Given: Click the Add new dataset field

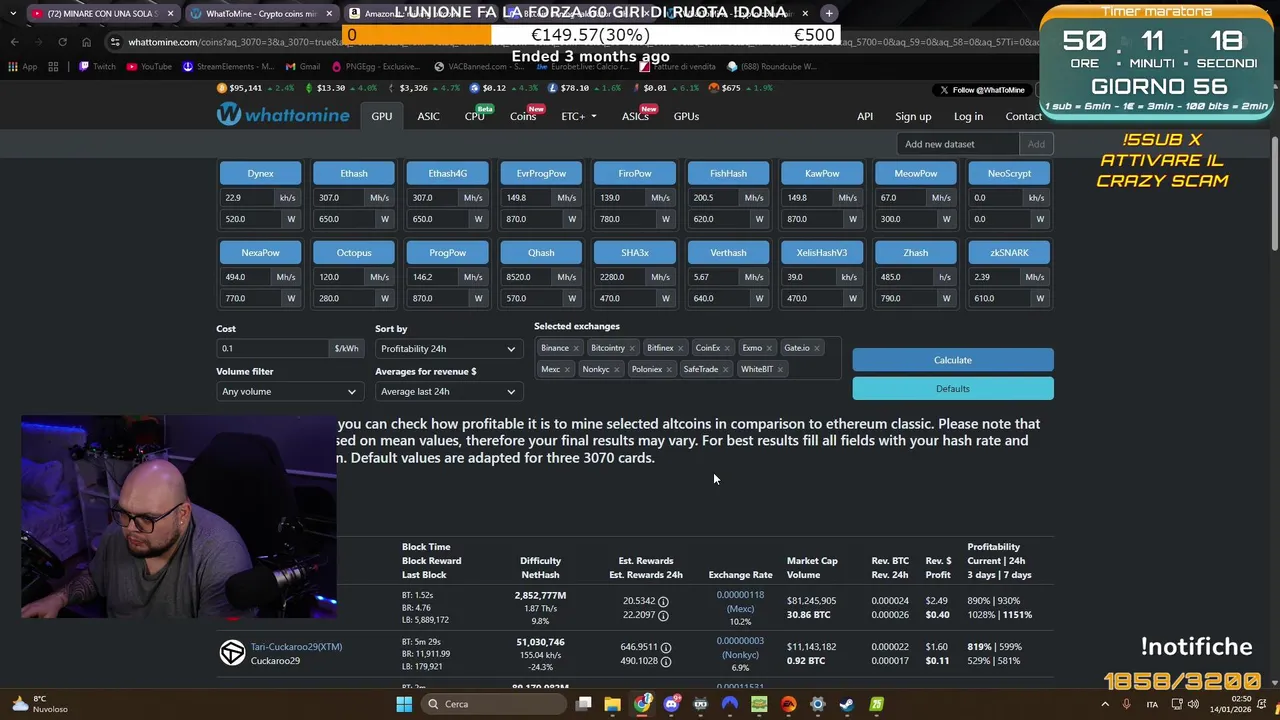Looking at the screenshot, I should point(958,144).
